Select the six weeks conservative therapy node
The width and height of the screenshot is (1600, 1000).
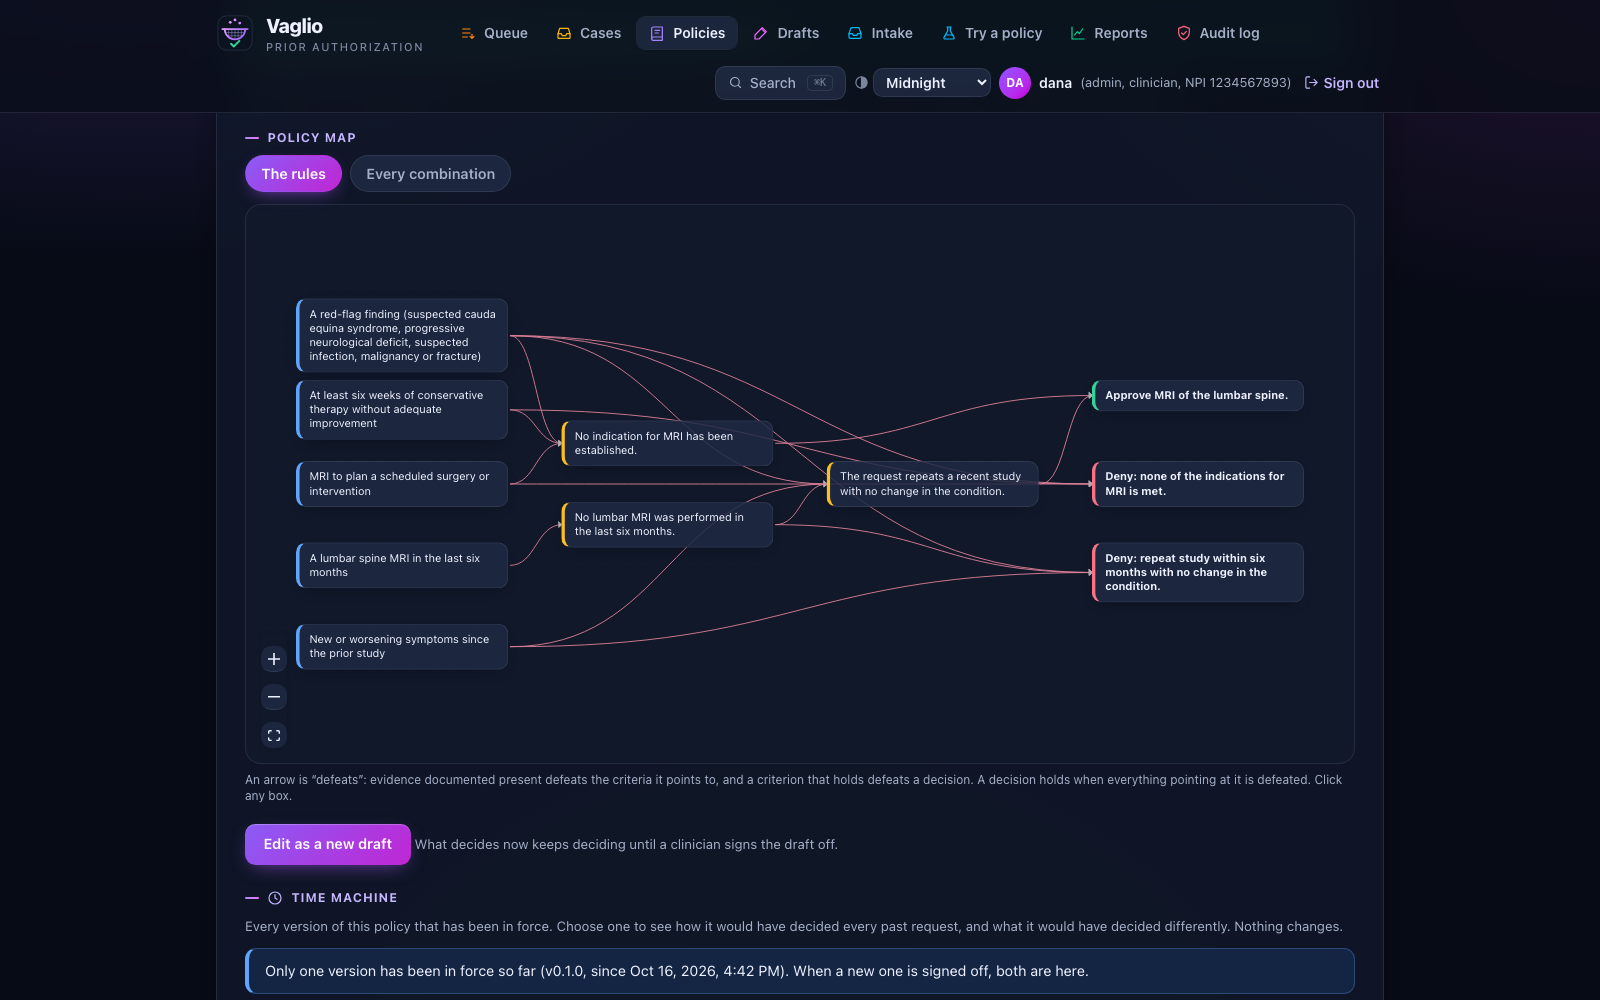pyautogui.click(x=402, y=409)
